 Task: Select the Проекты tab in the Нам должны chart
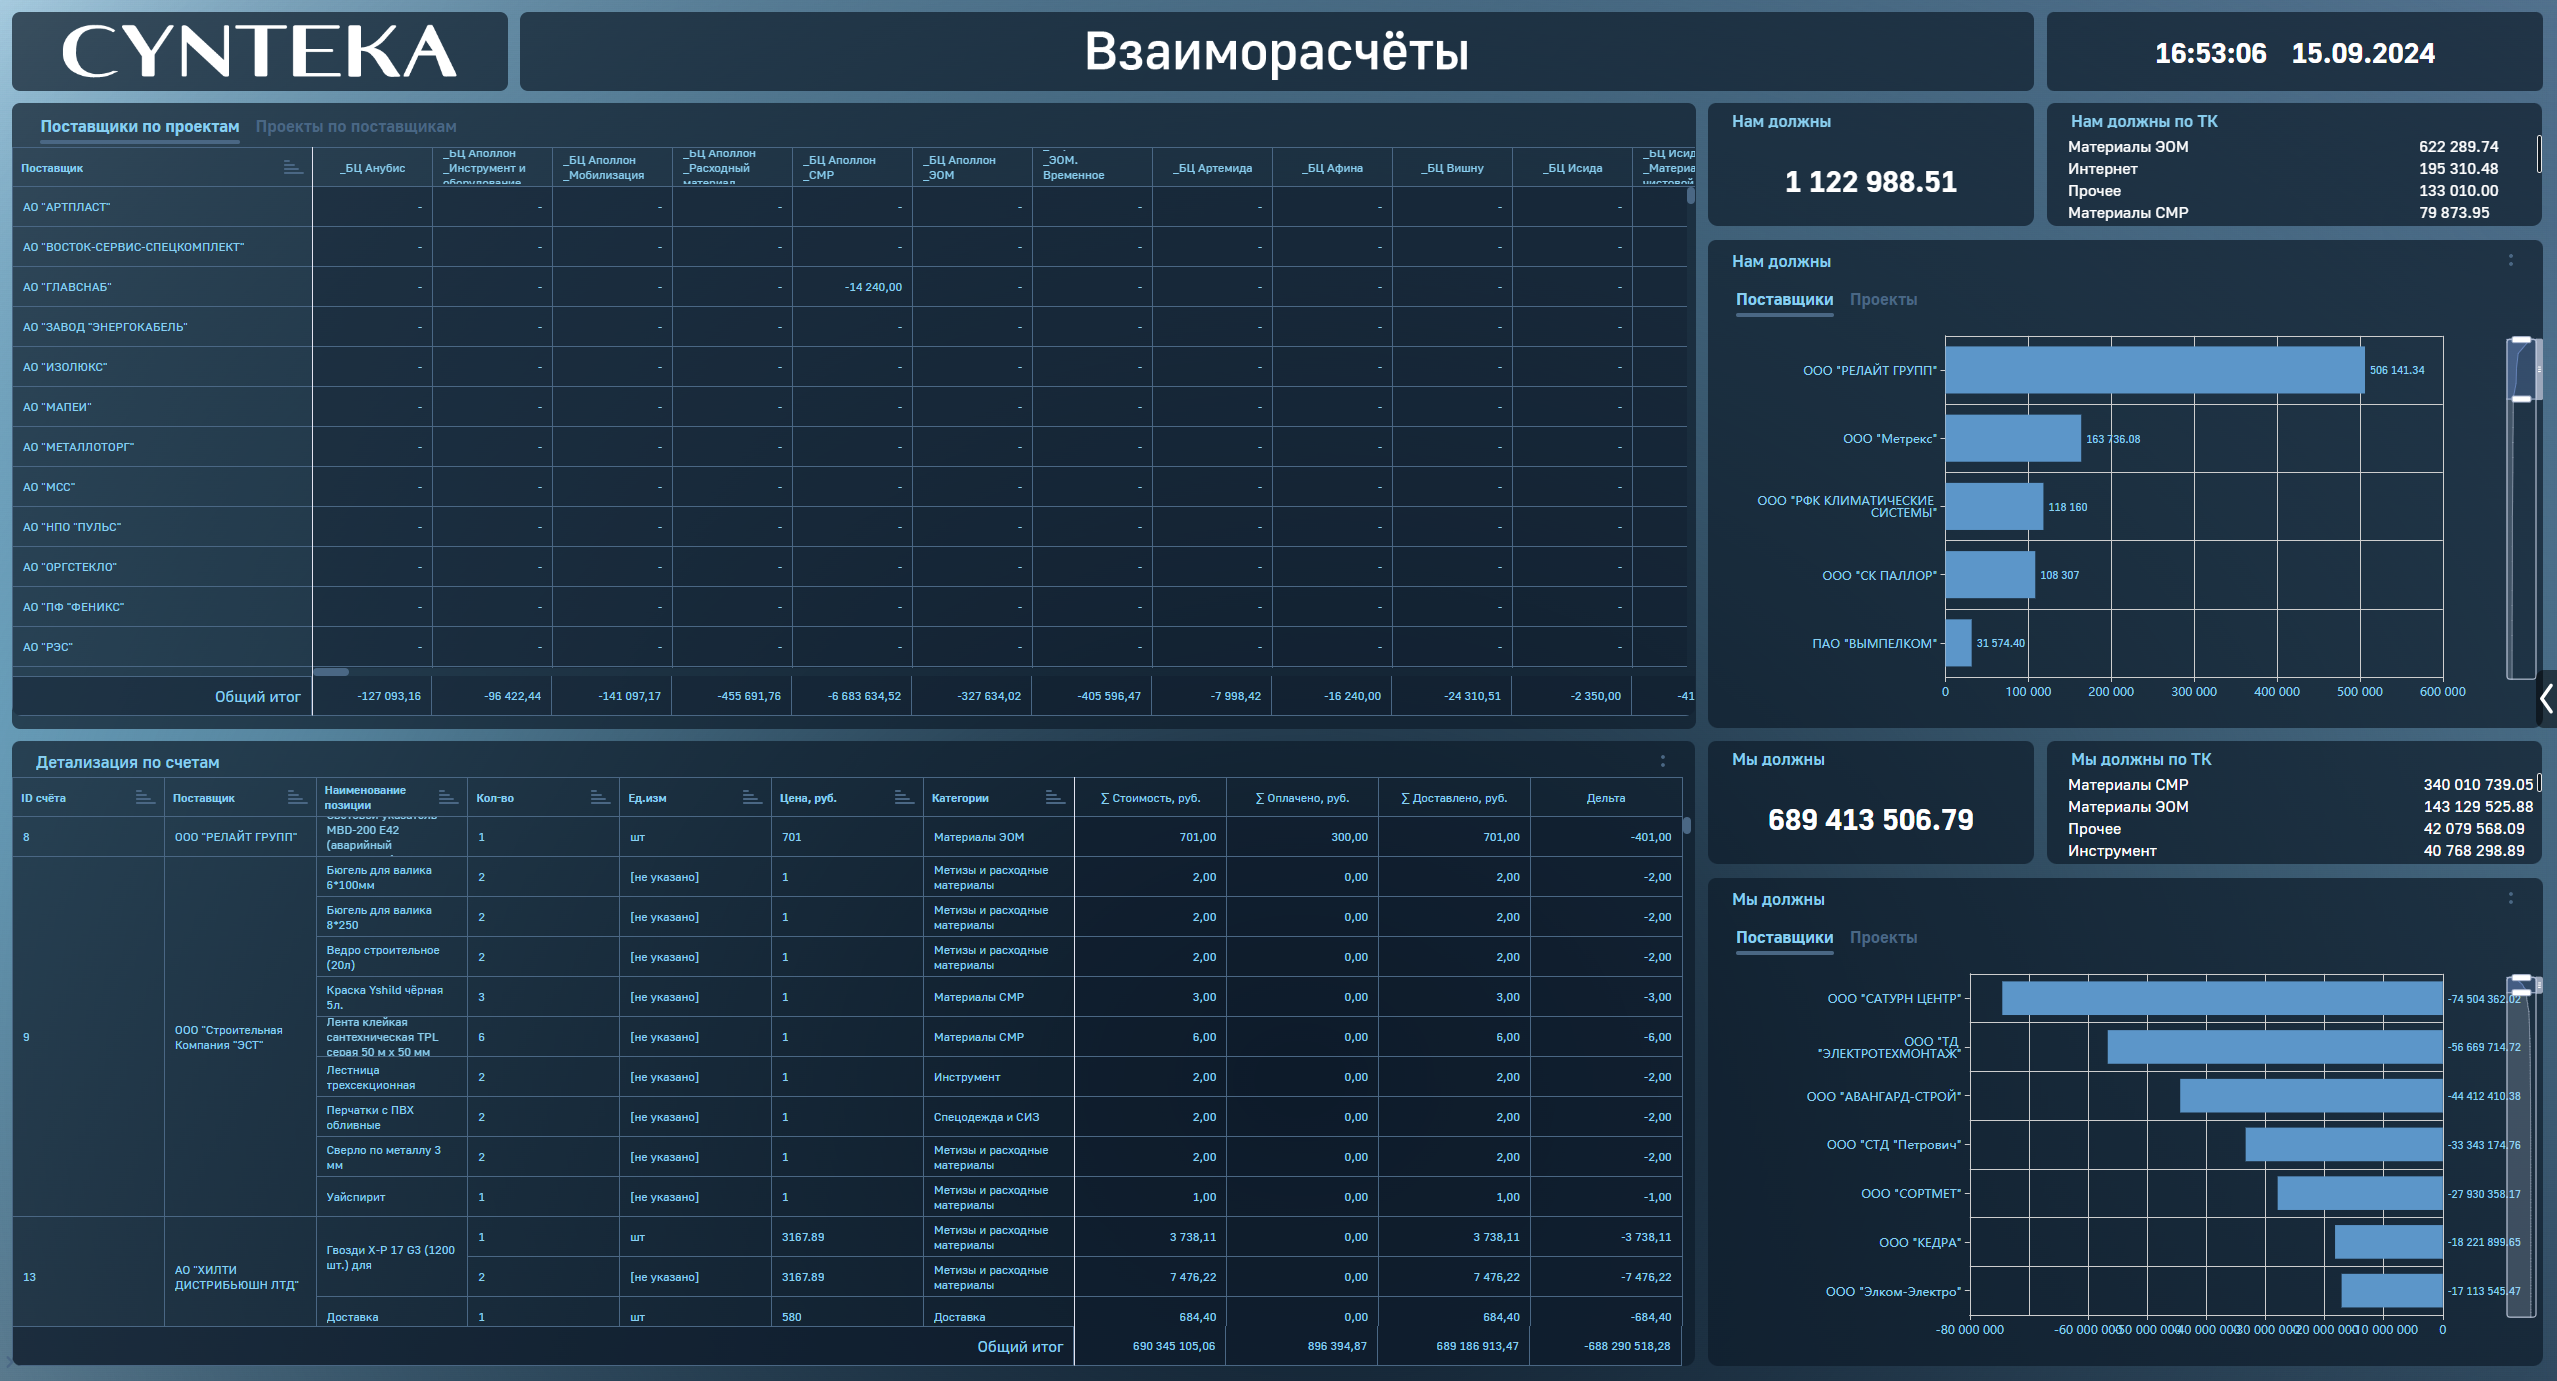[1882, 300]
